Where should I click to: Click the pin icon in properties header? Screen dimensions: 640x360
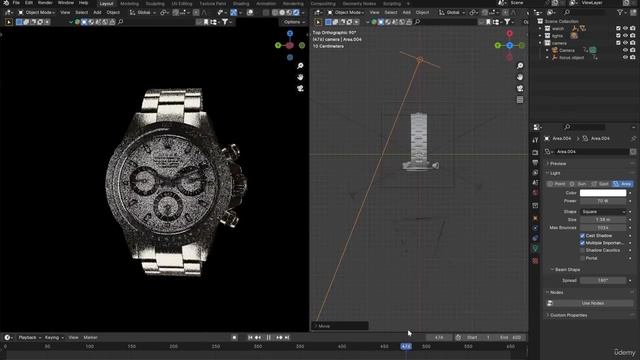point(633,139)
